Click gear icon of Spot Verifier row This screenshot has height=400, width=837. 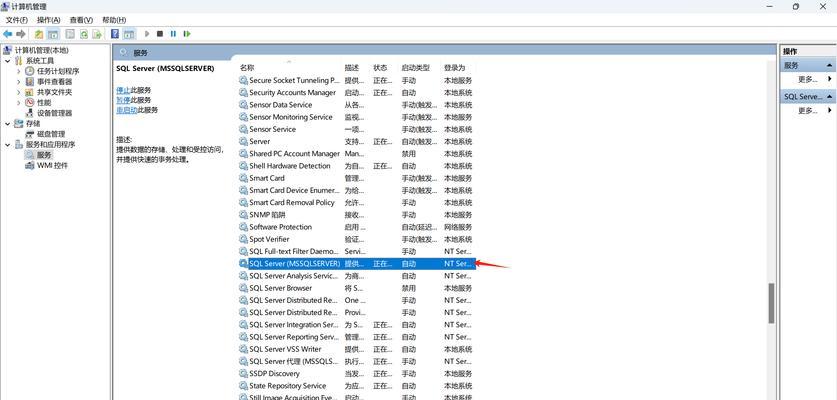tap(243, 239)
